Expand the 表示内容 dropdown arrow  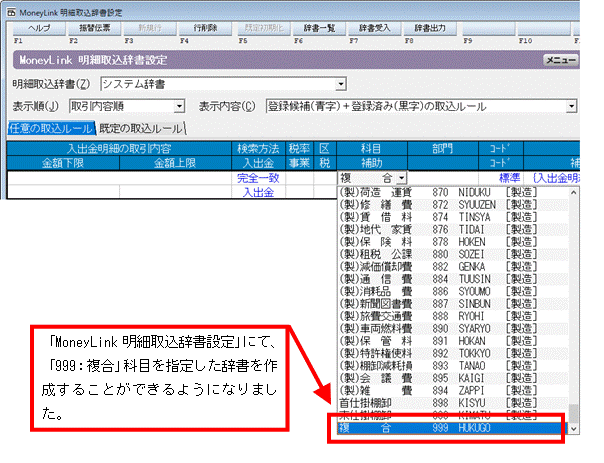[x=572, y=106]
